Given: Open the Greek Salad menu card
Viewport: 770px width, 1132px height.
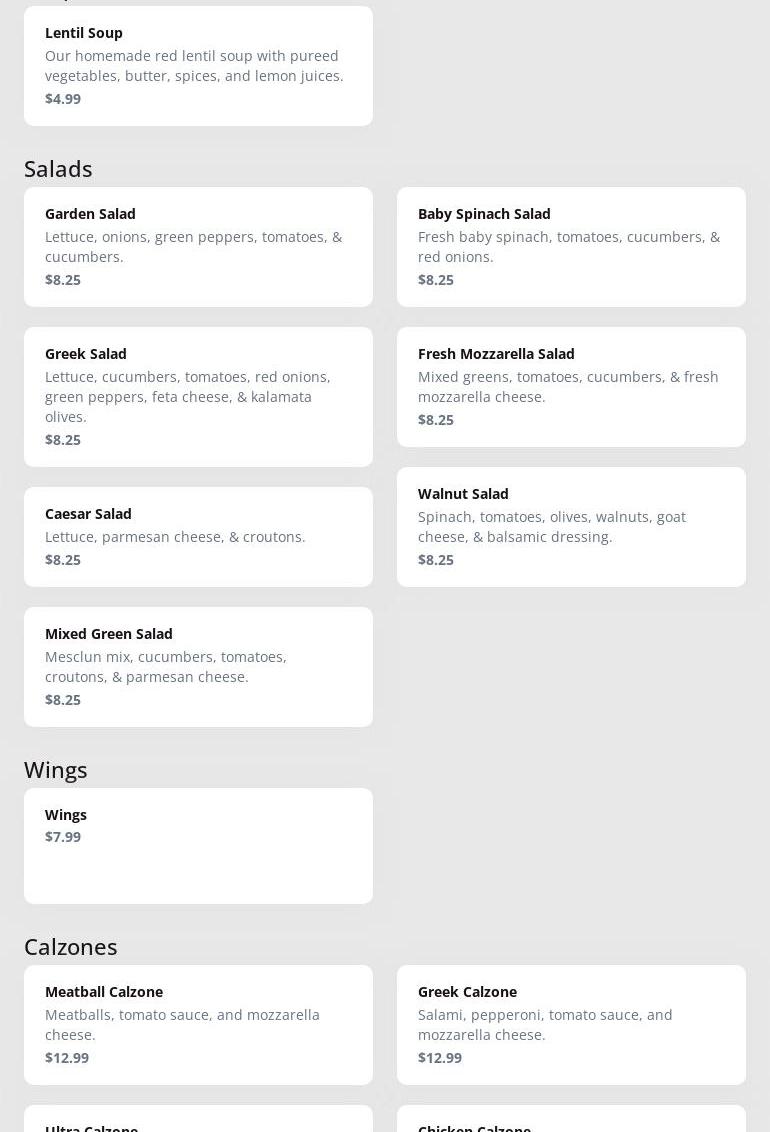Looking at the screenshot, I should 198,396.
